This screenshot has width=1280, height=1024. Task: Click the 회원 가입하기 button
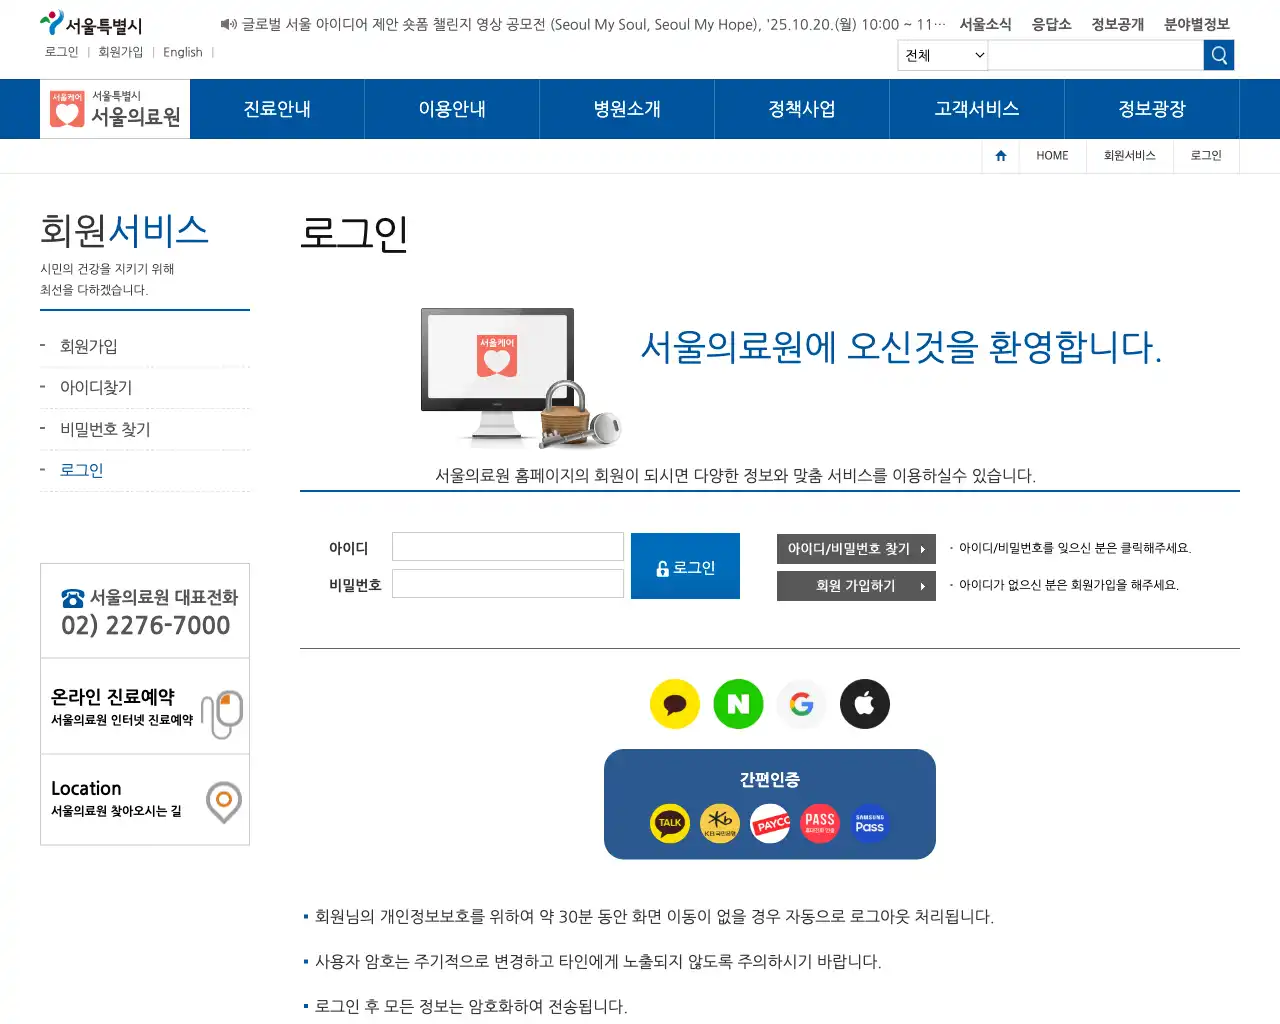coord(856,586)
